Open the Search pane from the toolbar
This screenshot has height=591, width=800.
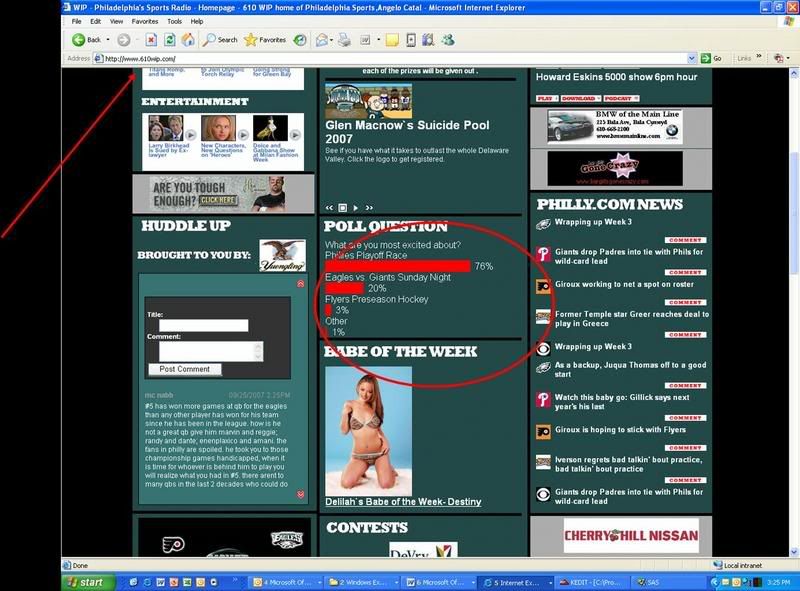coord(220,40)
